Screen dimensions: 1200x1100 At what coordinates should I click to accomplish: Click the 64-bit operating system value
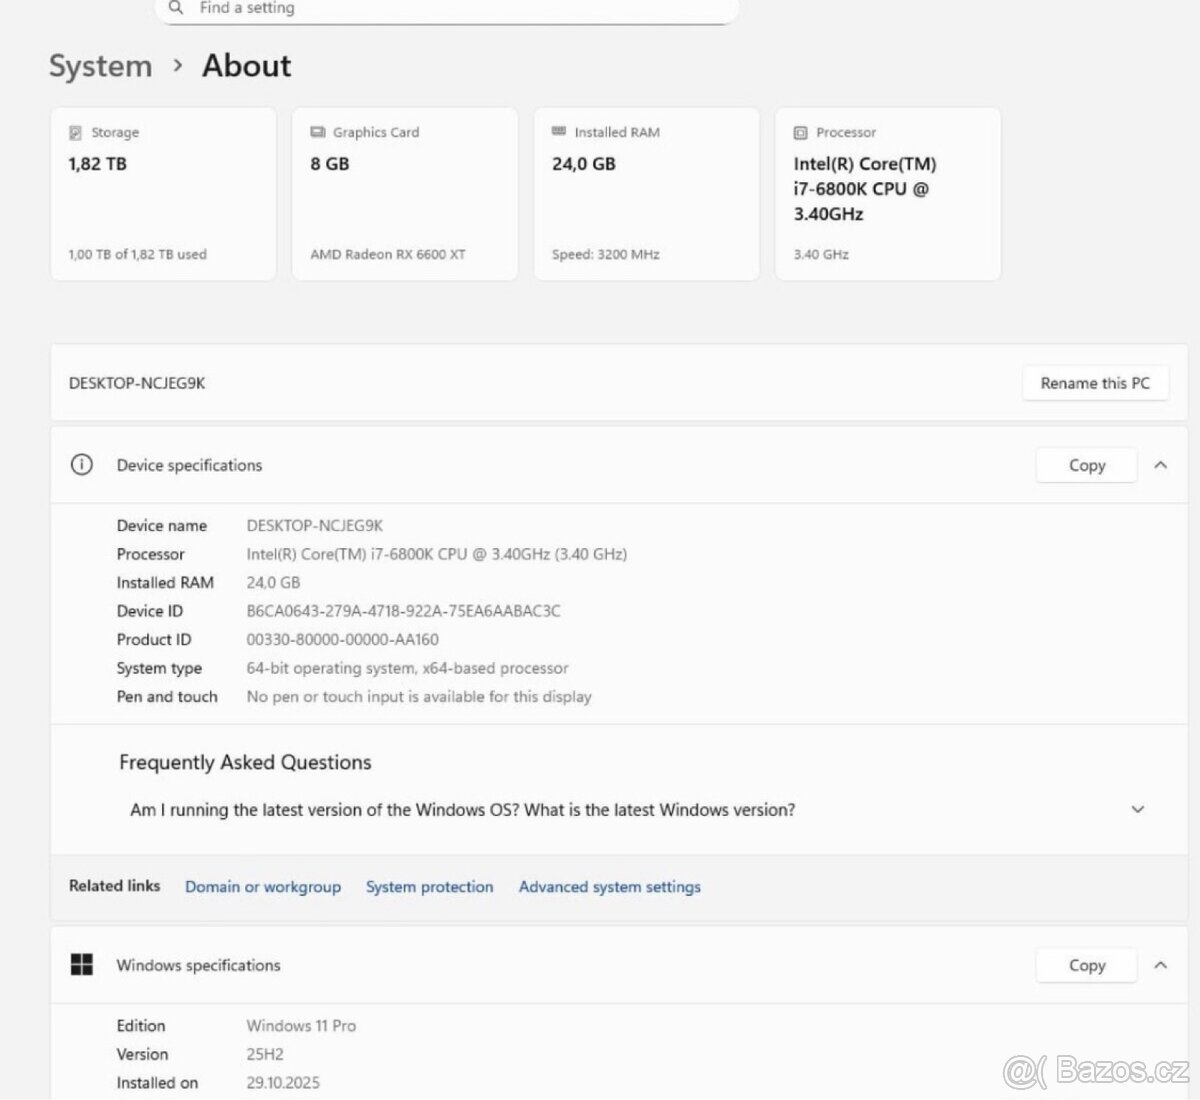point(408,668)
